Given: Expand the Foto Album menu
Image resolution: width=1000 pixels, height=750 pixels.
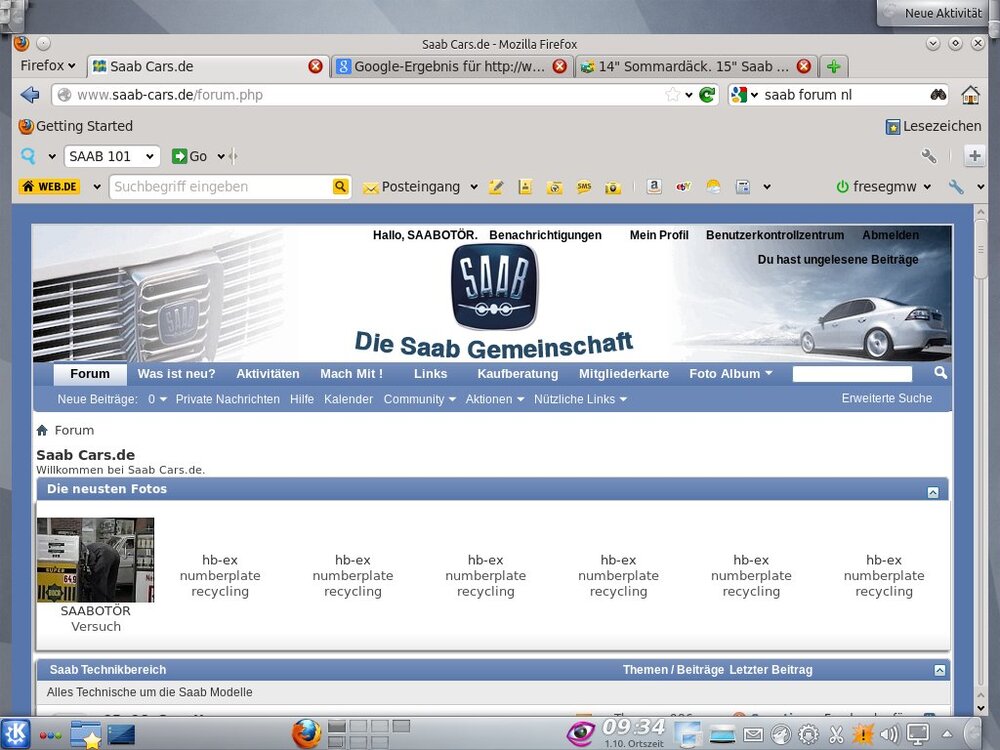Looking at the screenshot, I should point(730,374).
